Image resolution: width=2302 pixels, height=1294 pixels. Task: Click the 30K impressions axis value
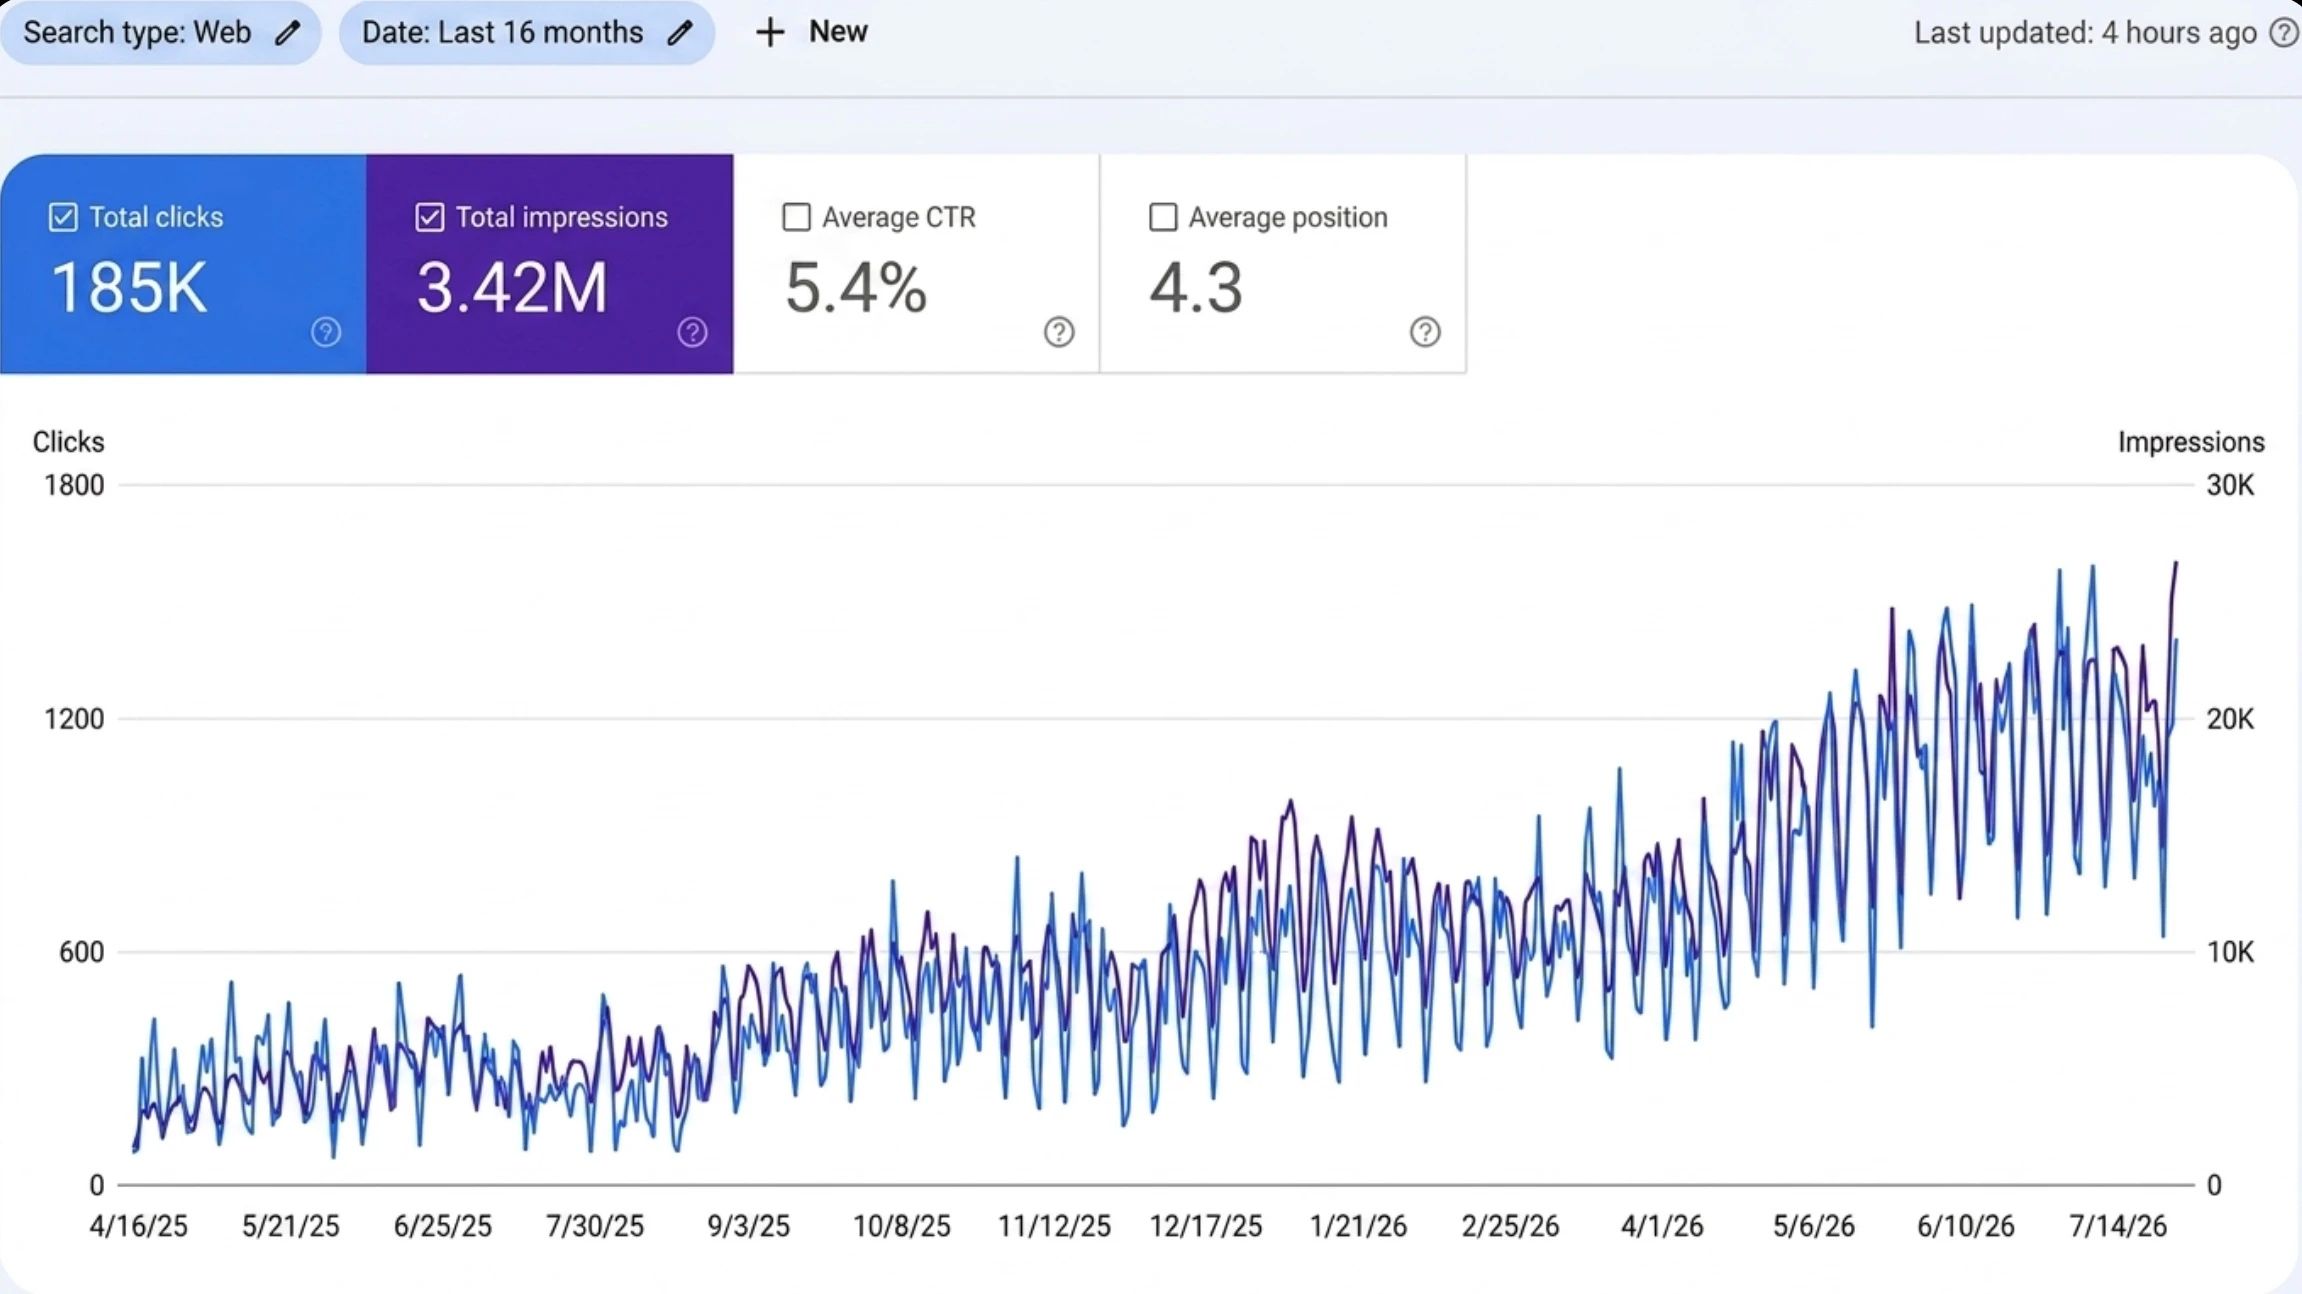[x=2231, y=486]
